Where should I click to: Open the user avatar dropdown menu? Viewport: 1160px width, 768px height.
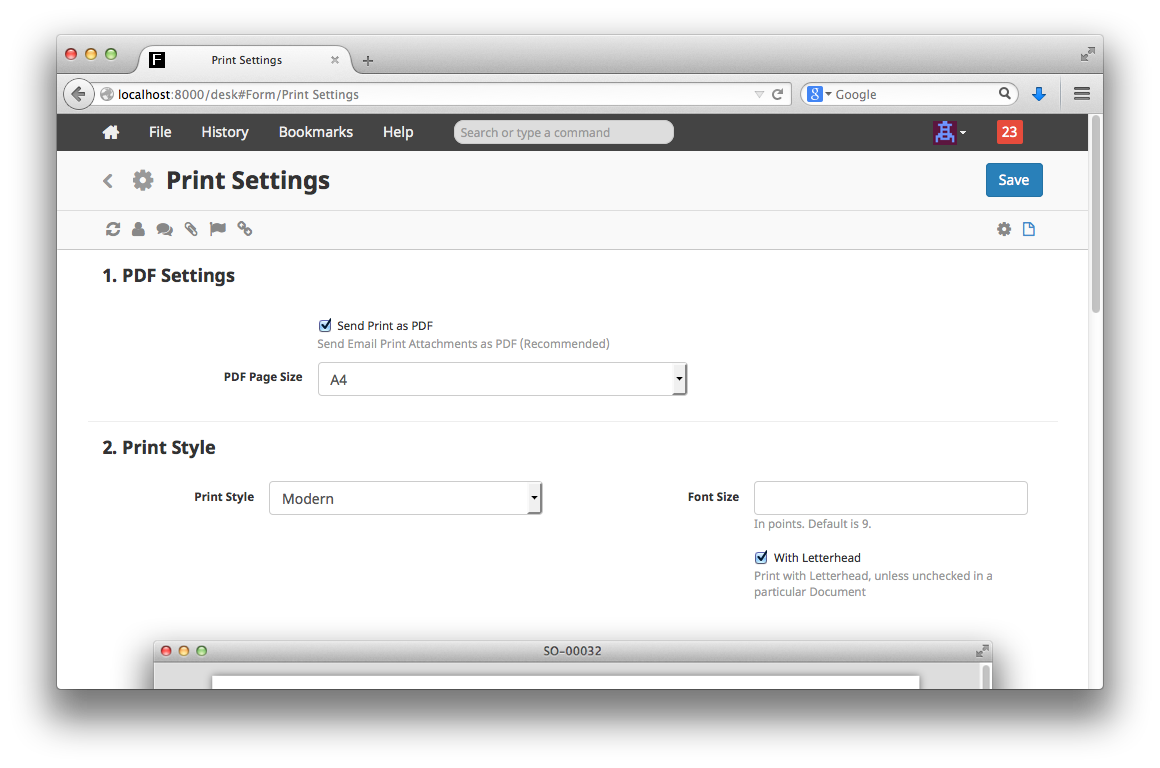[949, 132]
